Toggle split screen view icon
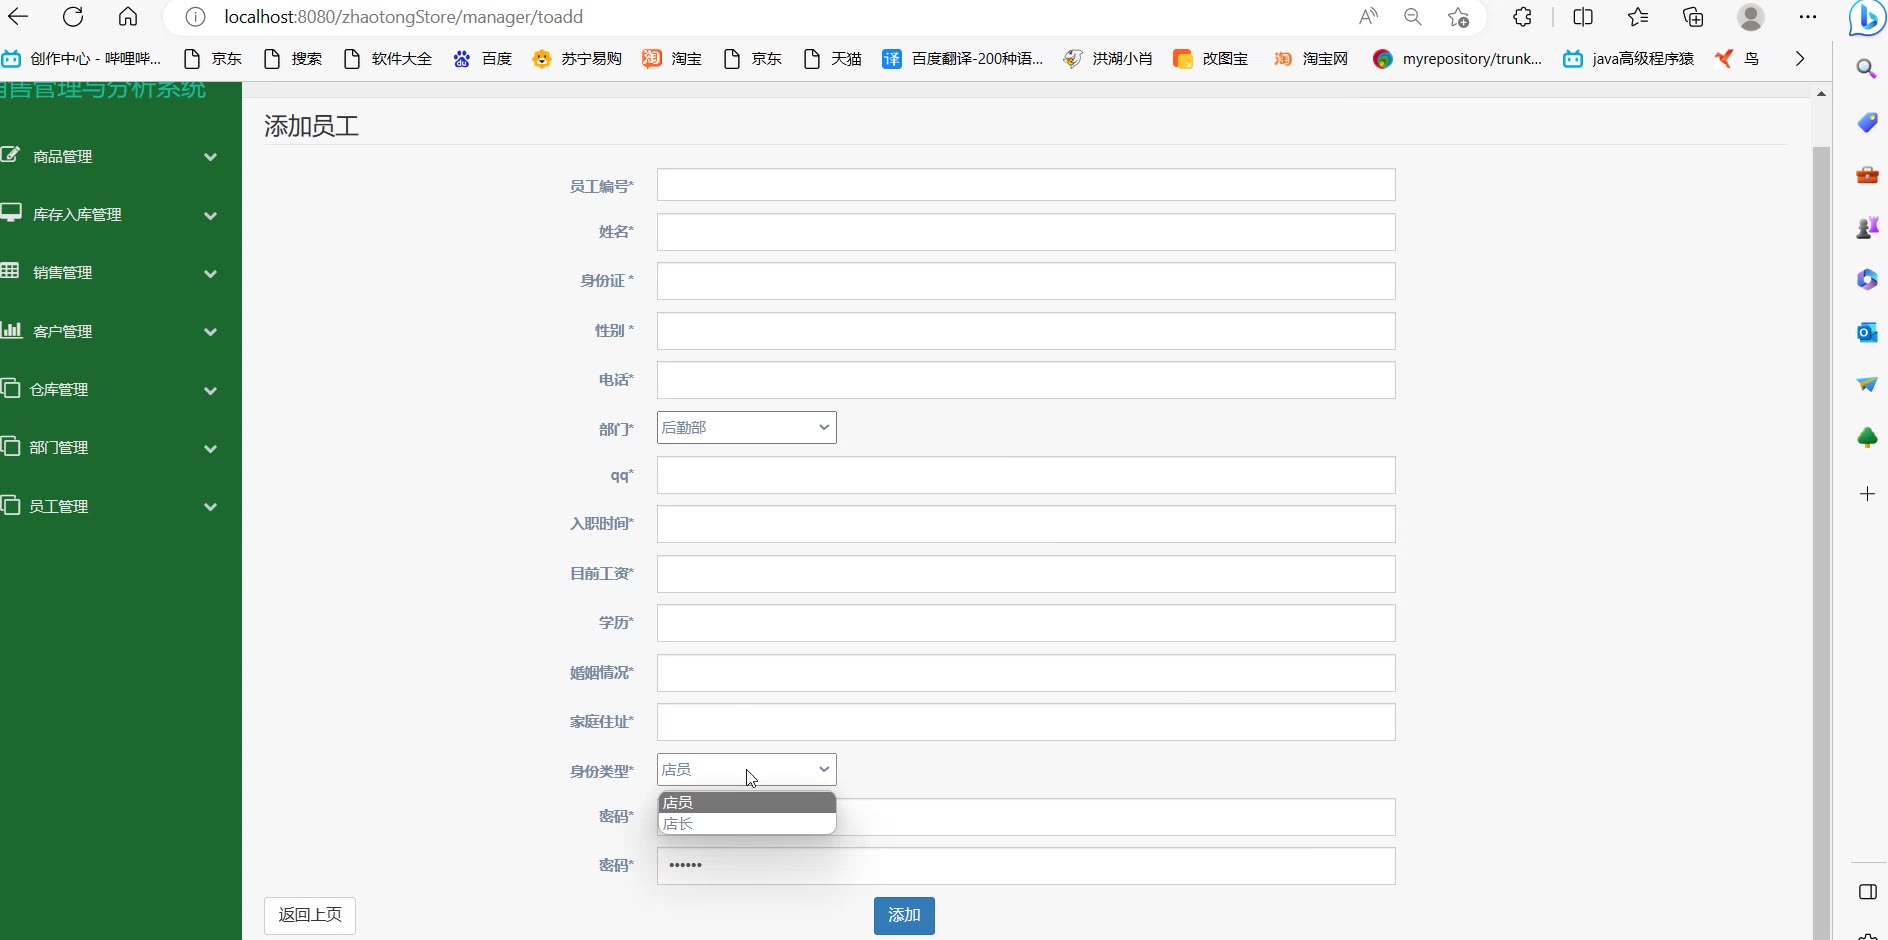The width and height of the screenshot is (1888, 940). [1583, 17]
